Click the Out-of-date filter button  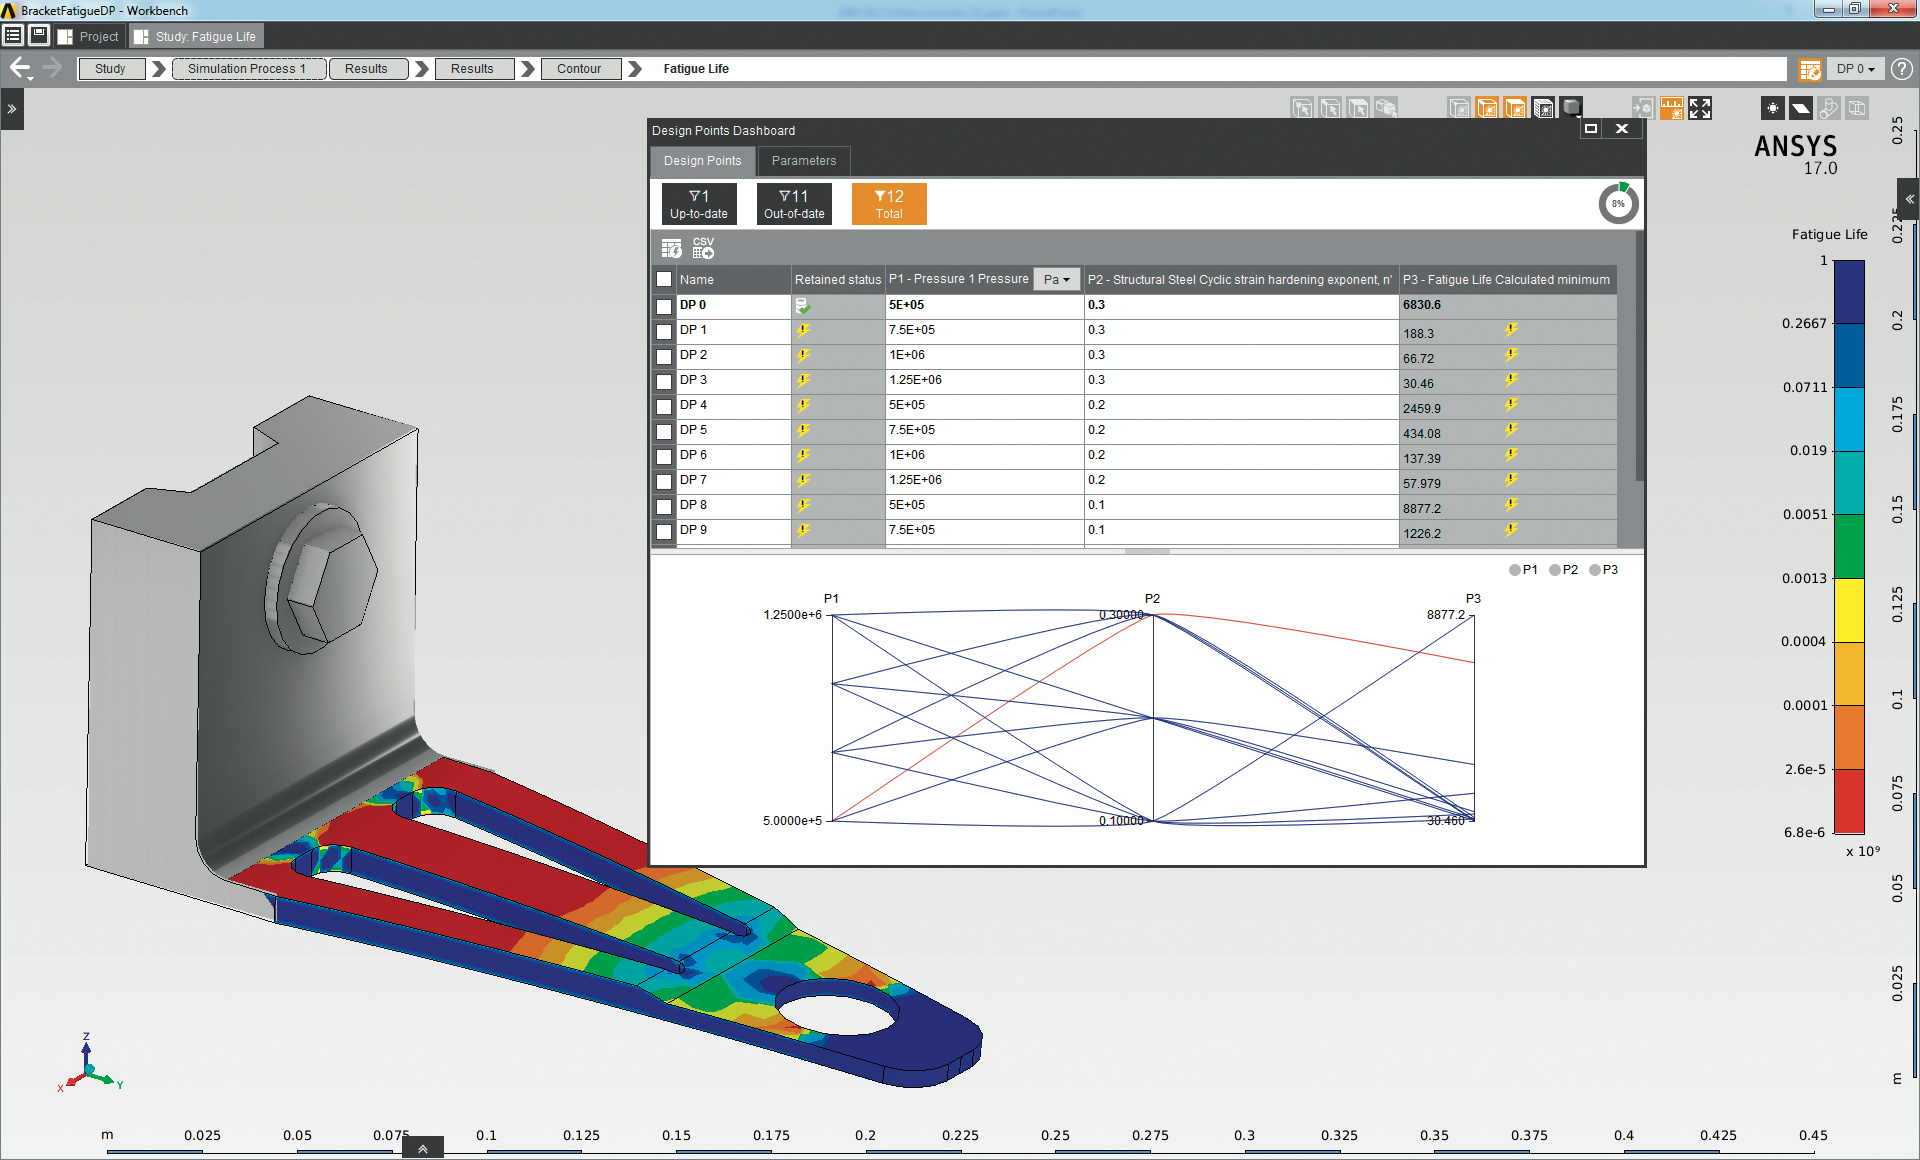tap(794, 203)
